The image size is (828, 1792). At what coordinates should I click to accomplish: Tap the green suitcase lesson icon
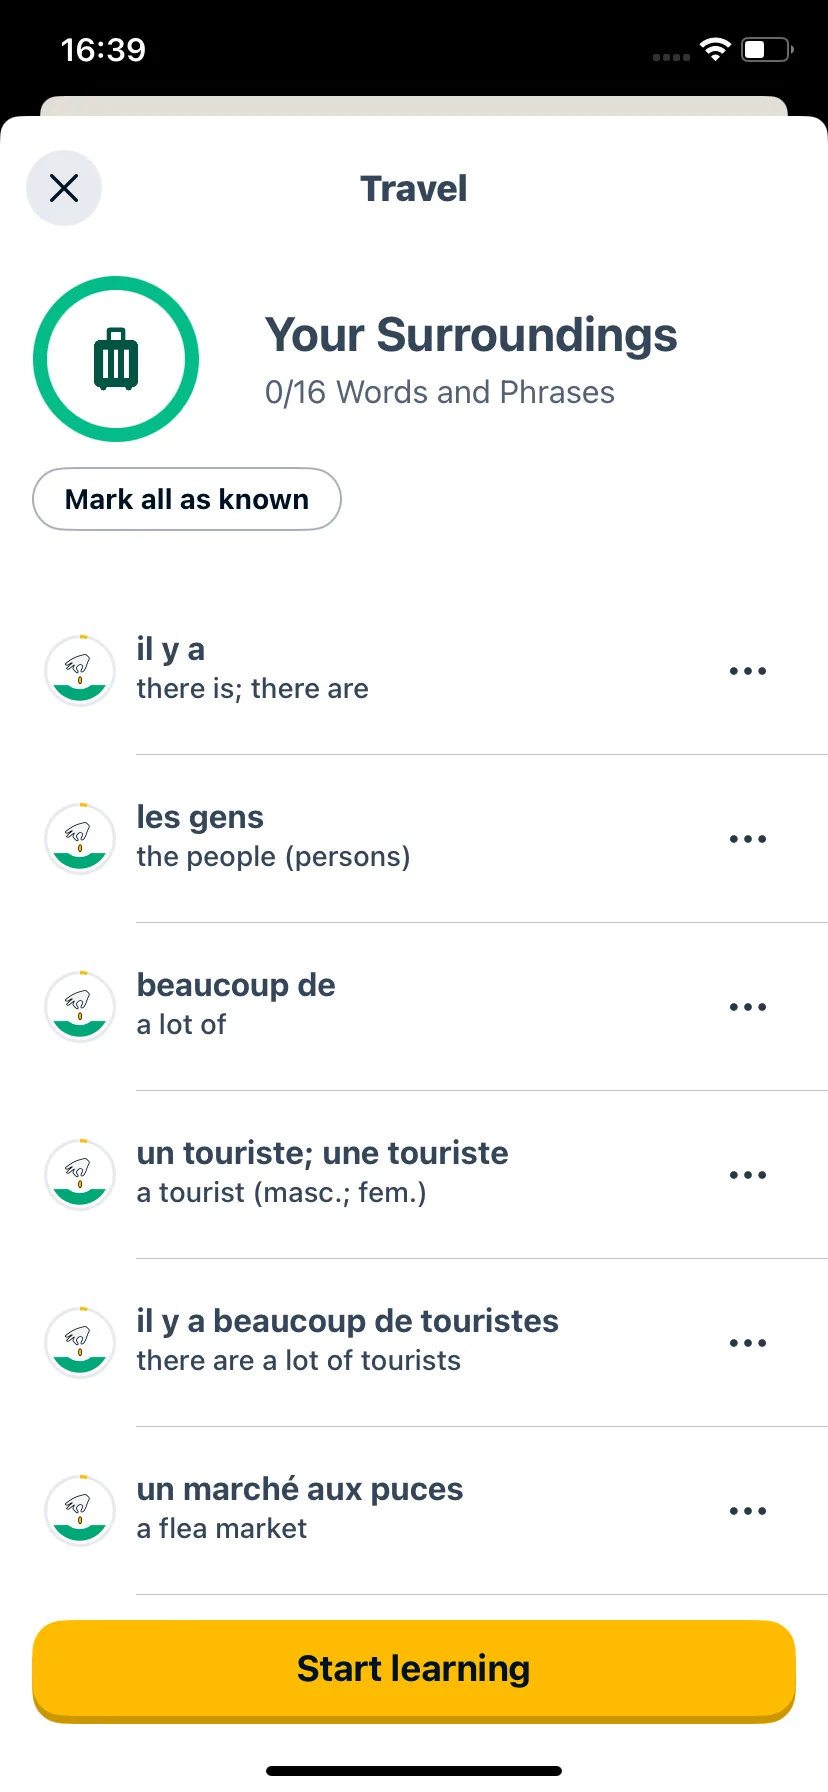coord(116,359)
